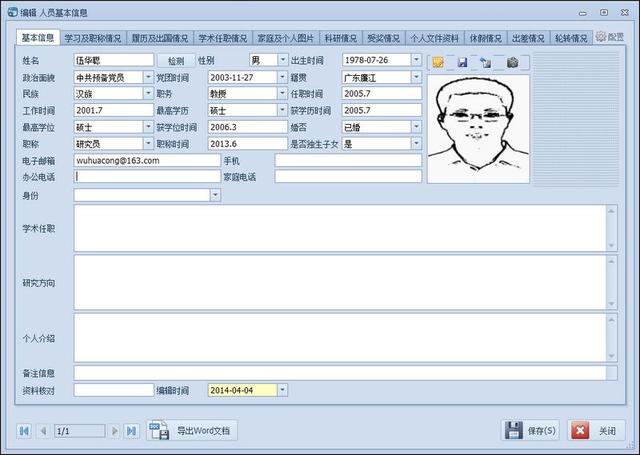Viewport: 640px width, 455px height.
Task: Expand the 婚否 dropdown showing 已婚
Action: (x=416, y=127)
